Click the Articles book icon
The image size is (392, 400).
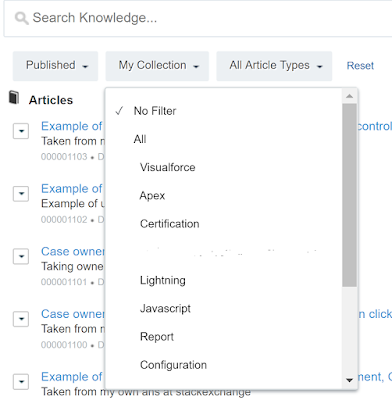click(14, 97)
